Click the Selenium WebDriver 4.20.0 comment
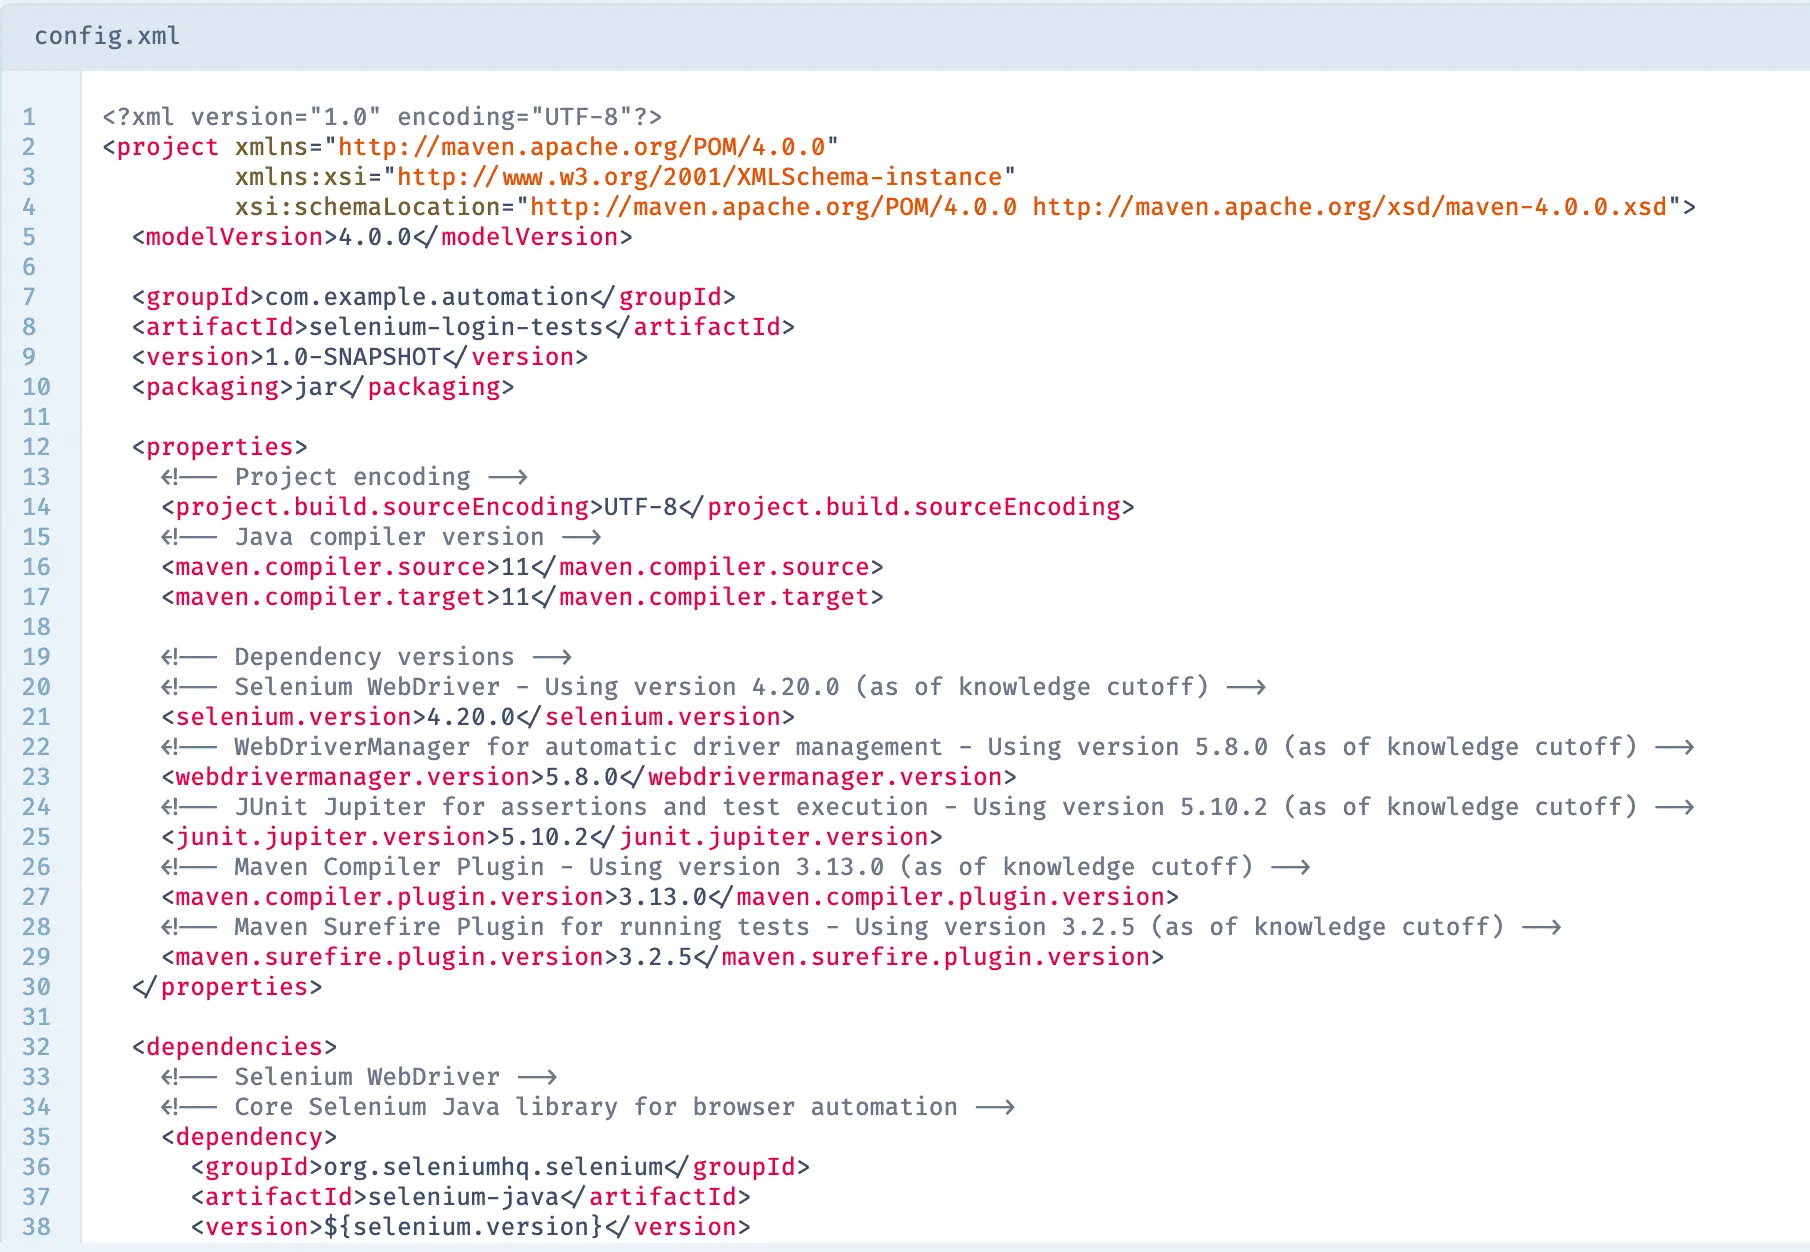Screen dimensions: 1810x1252 point(714,687)
